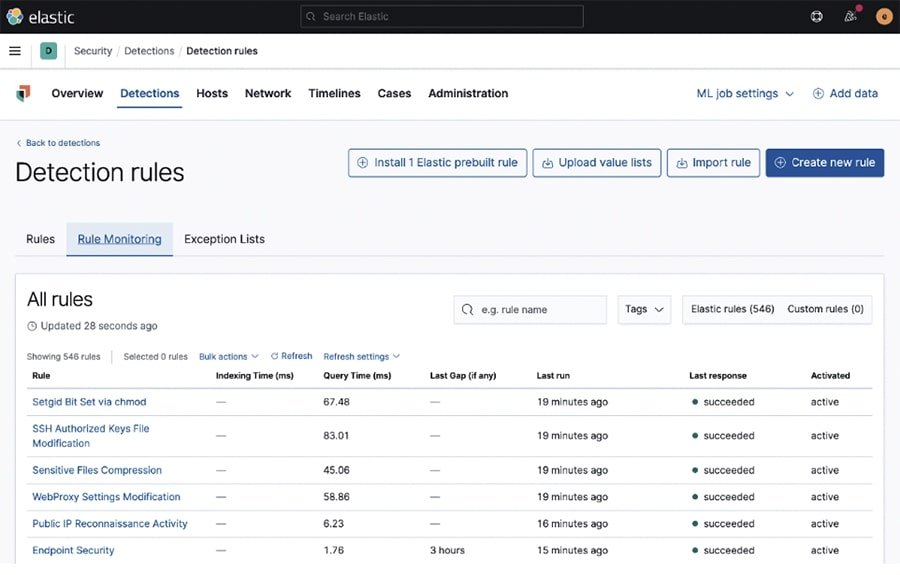Open the Setgid Bit Set via chmod rule
The height and width of the screenshot is (575, 900).
click(89, 402)
